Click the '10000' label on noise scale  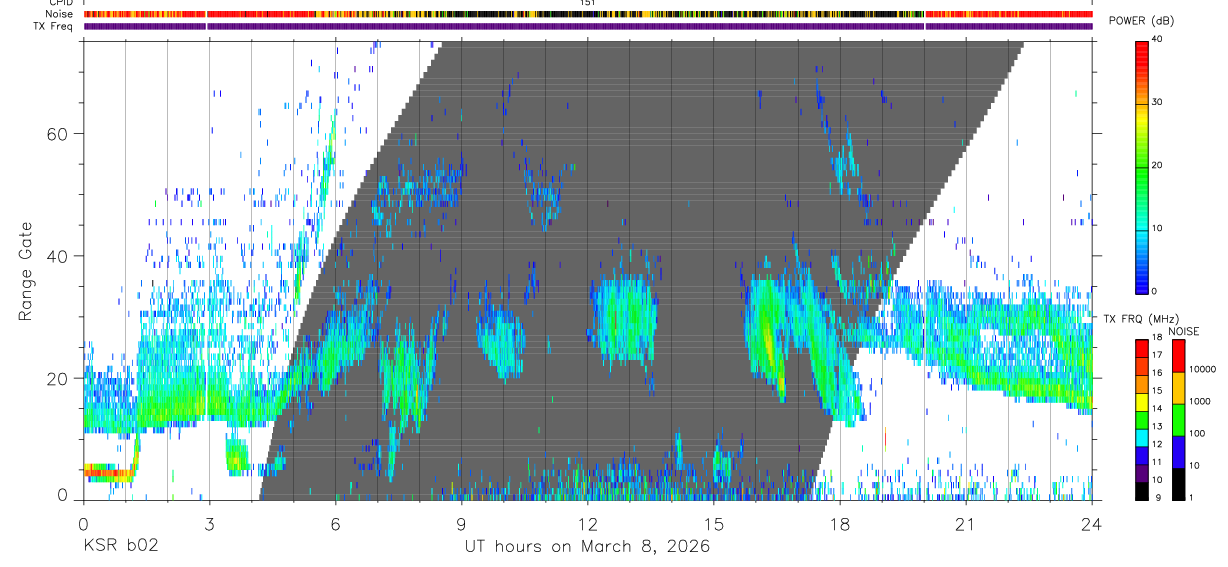1202,370
